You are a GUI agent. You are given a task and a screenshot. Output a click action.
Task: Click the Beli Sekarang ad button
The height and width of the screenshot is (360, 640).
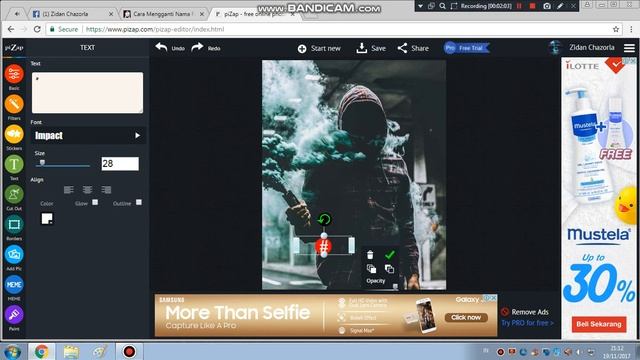(599, 324)
